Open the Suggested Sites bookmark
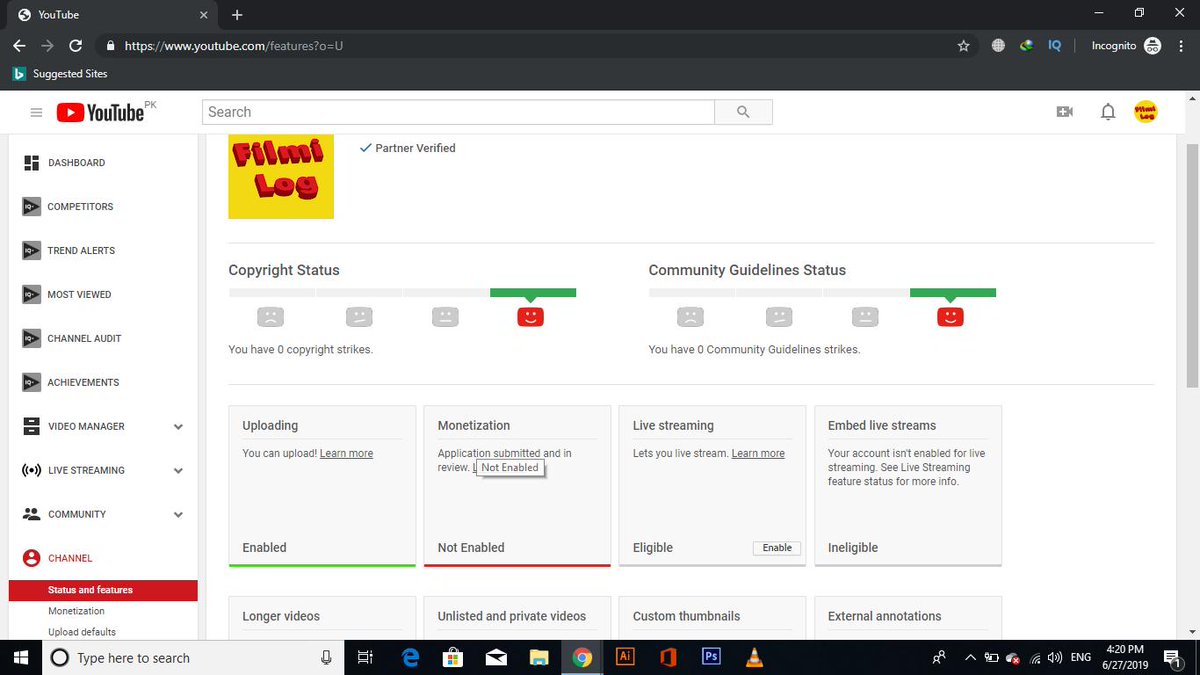This screenshot has width=1200, height=675. [60, 74]
